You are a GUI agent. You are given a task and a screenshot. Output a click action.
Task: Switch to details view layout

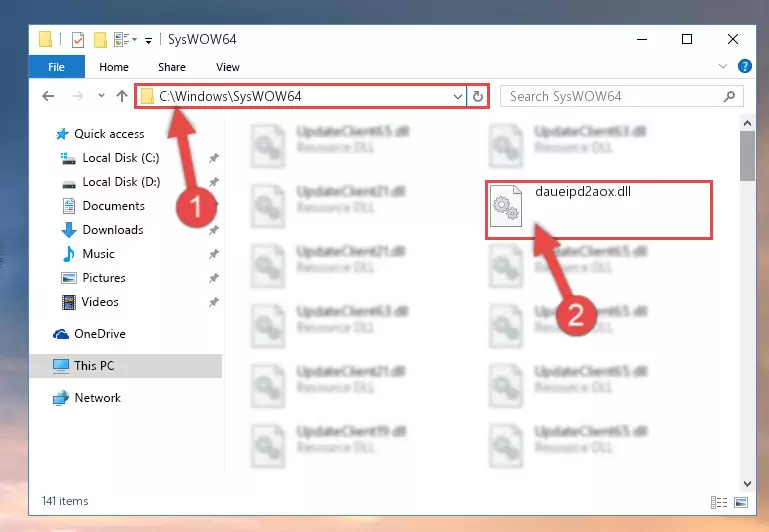718,503
